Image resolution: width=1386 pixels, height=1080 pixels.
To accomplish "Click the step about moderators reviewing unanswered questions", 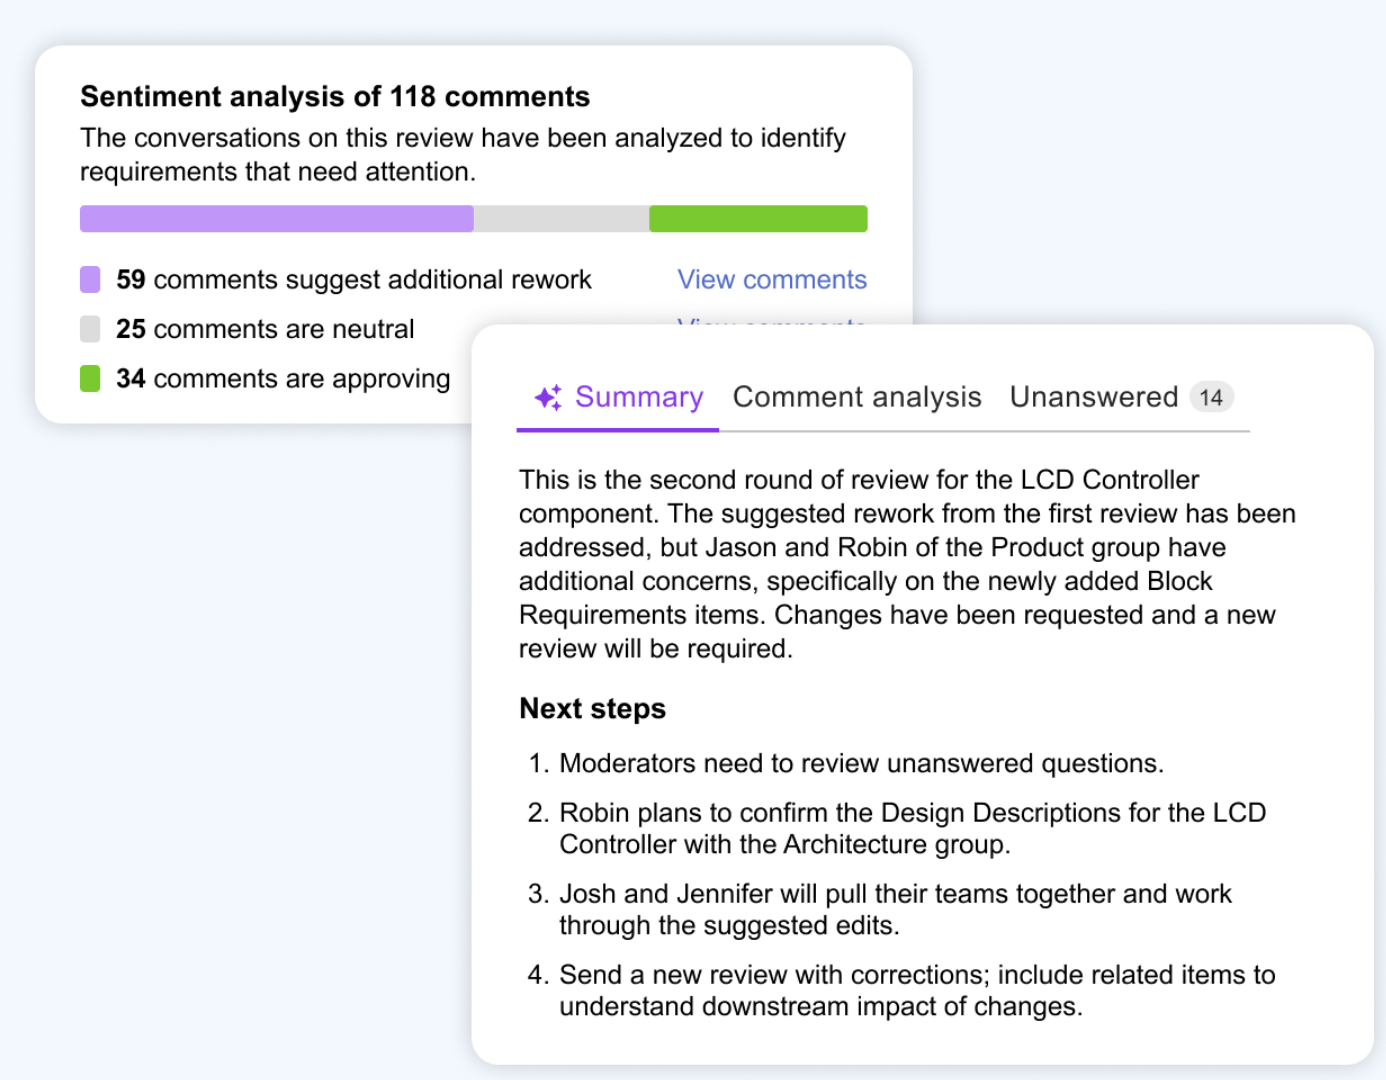I will pyautogui.click(x=860, y=764).
